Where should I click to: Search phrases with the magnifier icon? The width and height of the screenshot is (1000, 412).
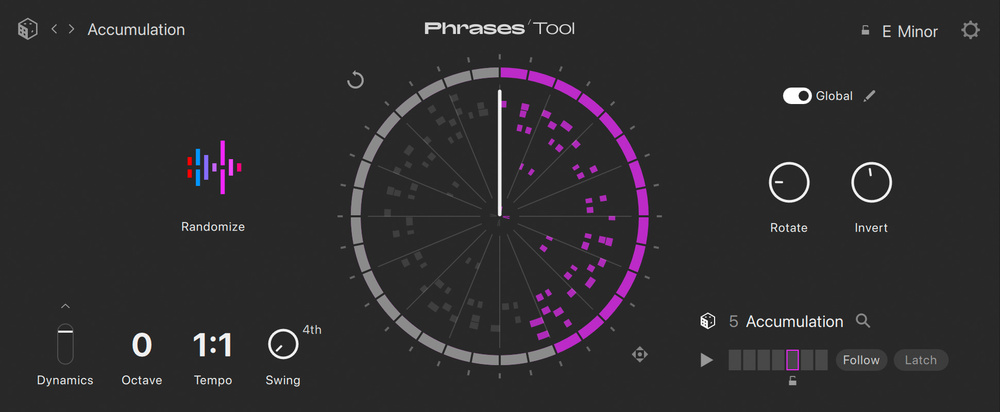[x=863, y=321]
